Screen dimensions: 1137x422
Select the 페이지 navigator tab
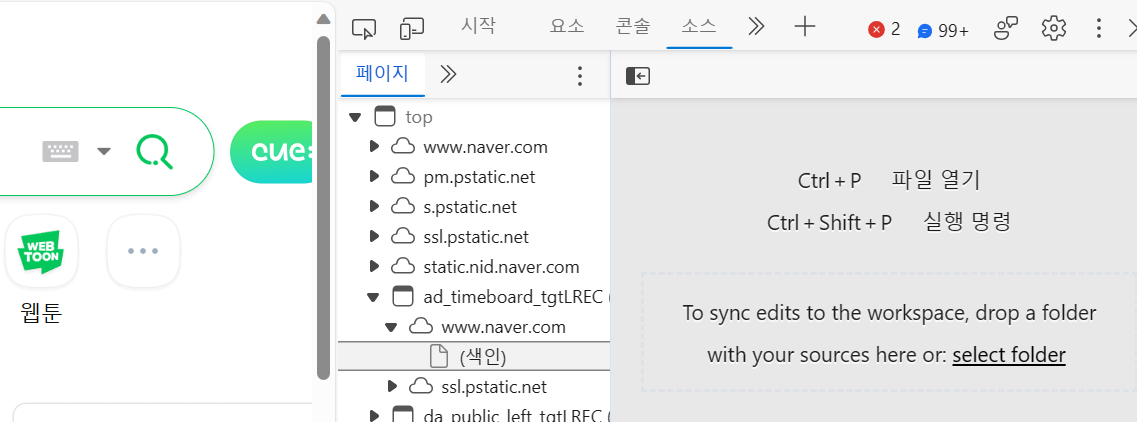coord(382,74)
